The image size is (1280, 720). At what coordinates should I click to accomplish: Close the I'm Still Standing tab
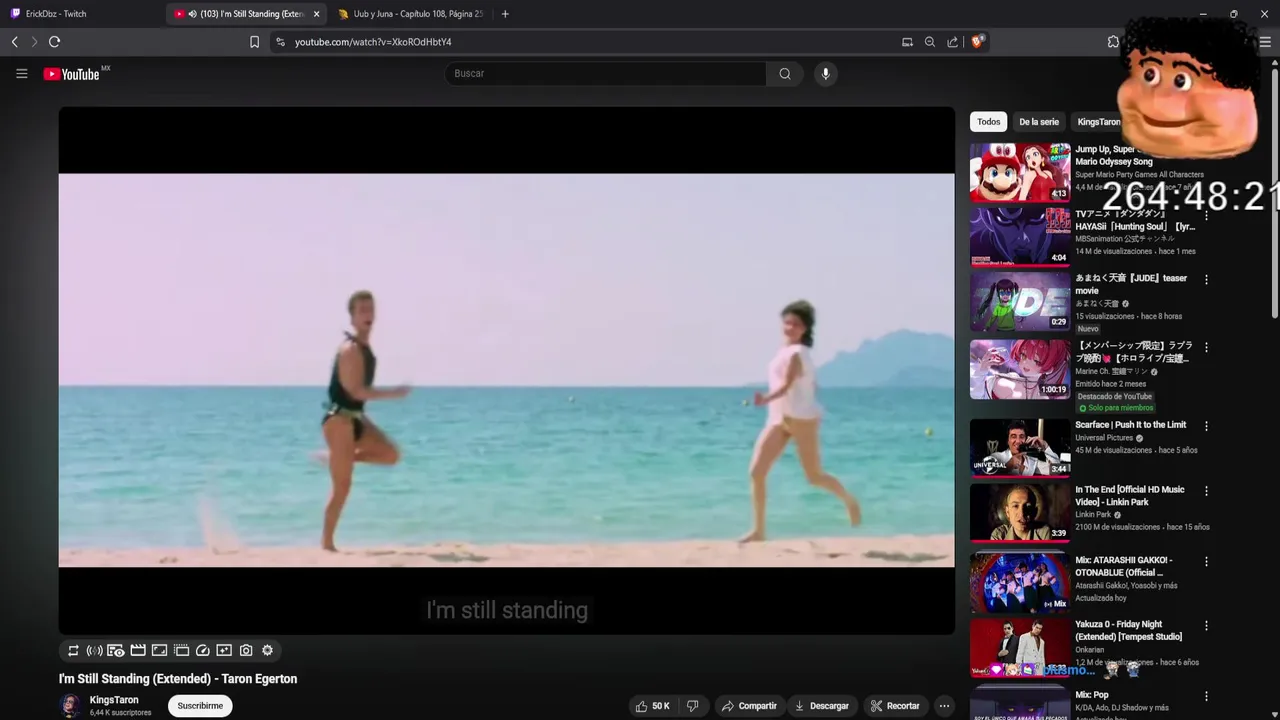316,14
